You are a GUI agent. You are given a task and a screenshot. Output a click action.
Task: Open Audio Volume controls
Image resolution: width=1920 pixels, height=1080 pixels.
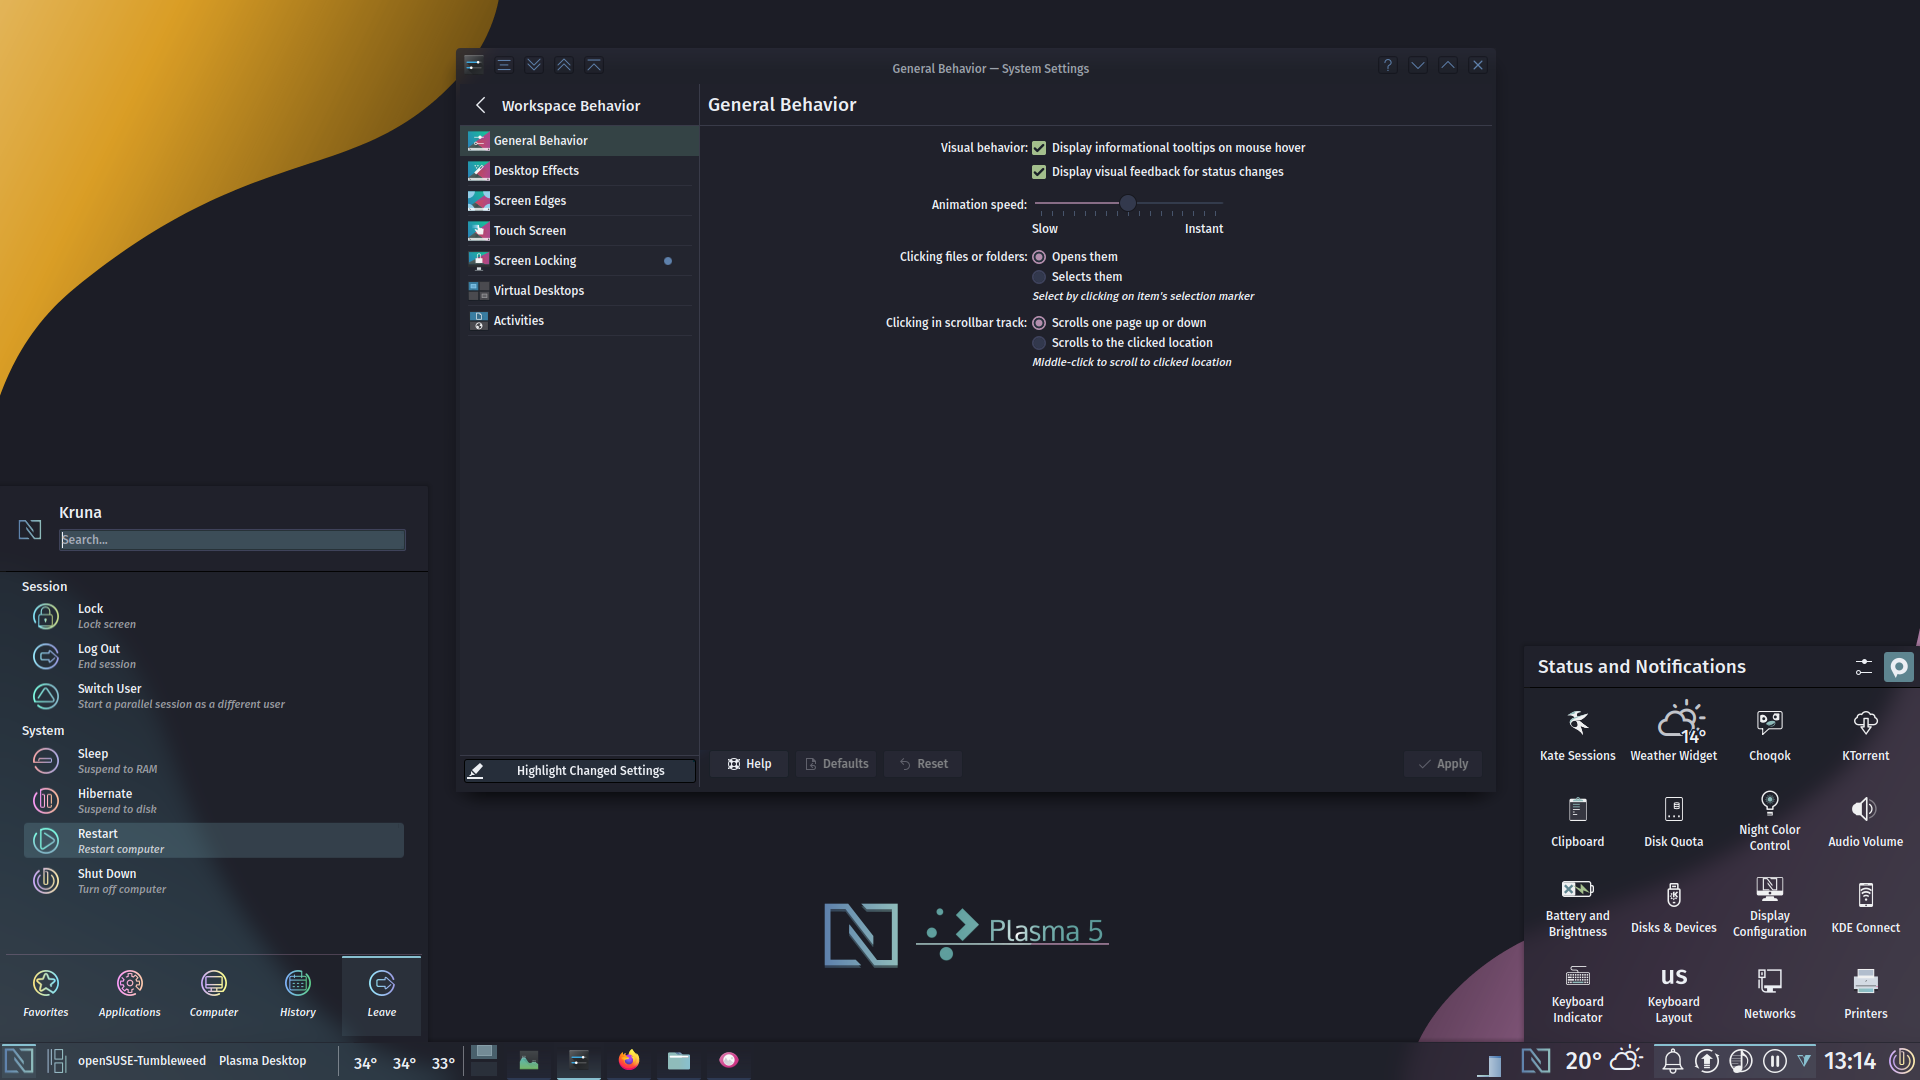tap(1865, 820)
